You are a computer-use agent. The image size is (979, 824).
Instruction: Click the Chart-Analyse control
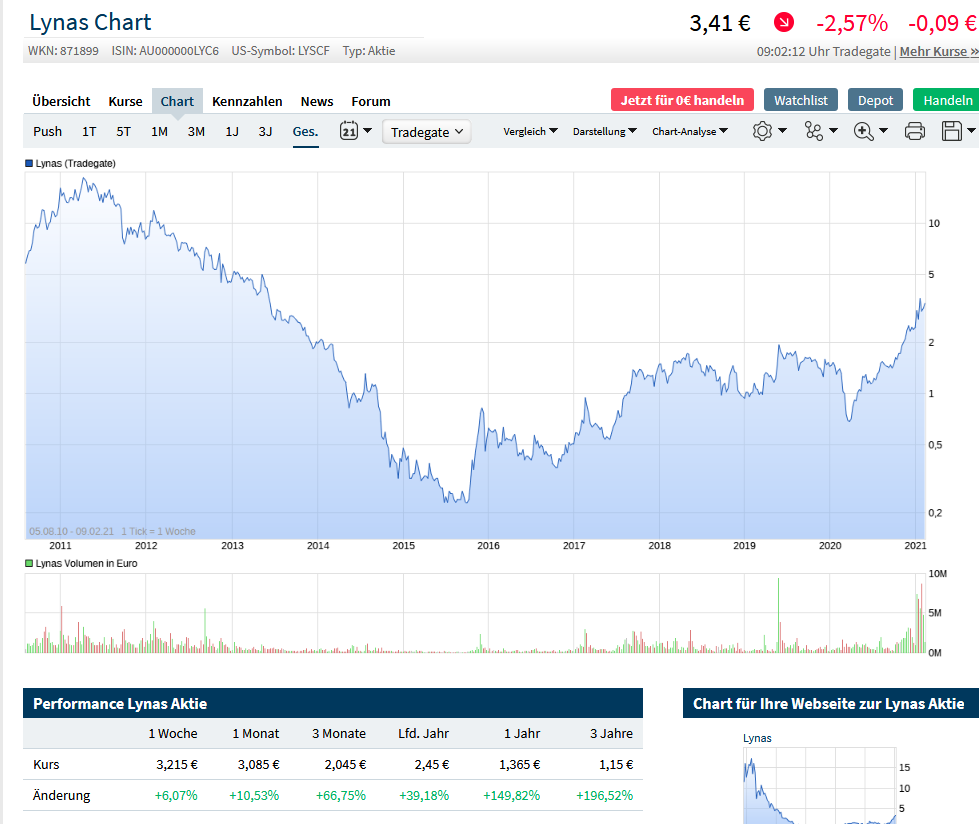click(x=689, y=131)
